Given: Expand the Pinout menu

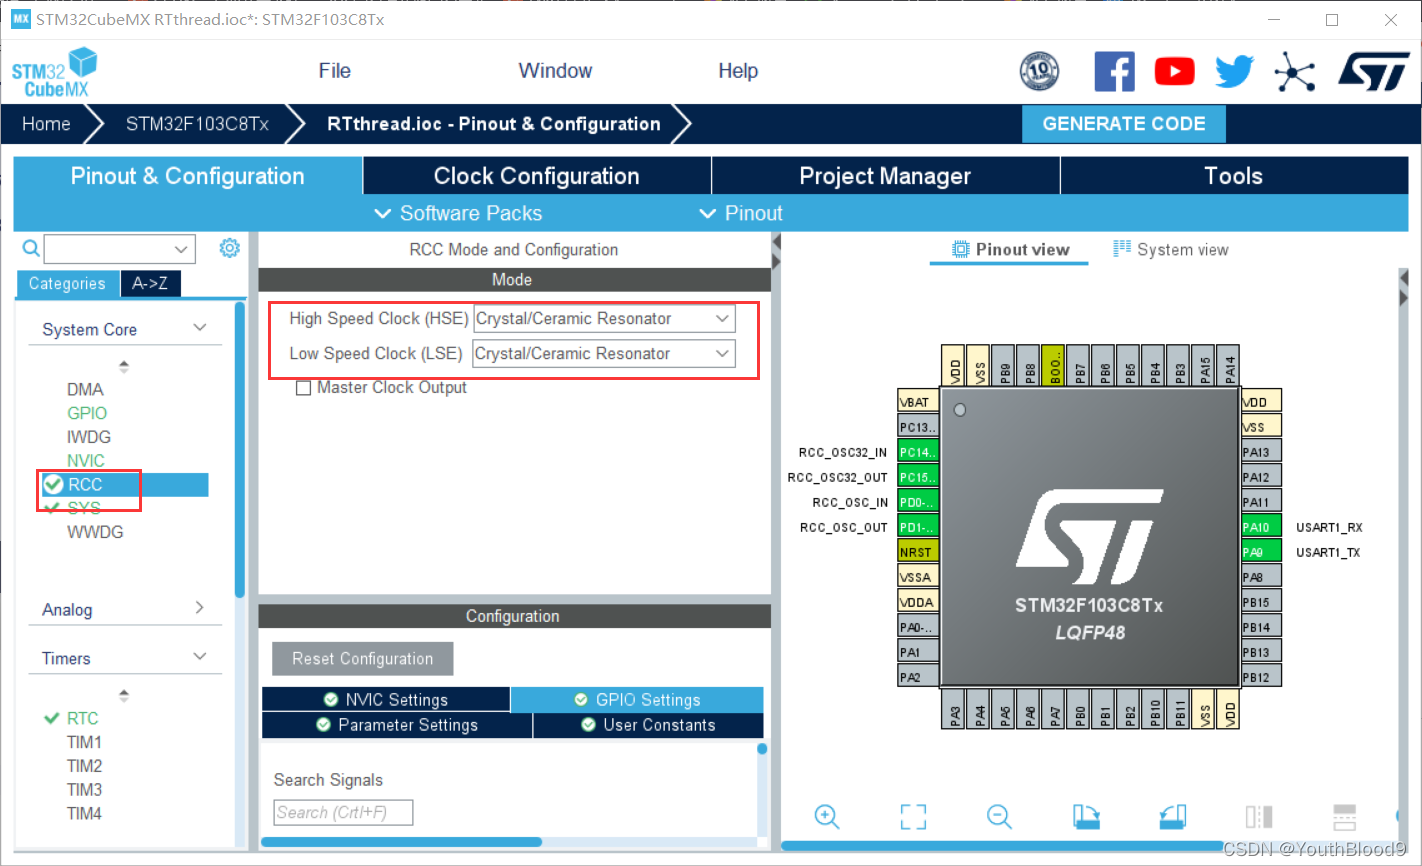Looking at the screenshot, I should click(x=741, y=213).
